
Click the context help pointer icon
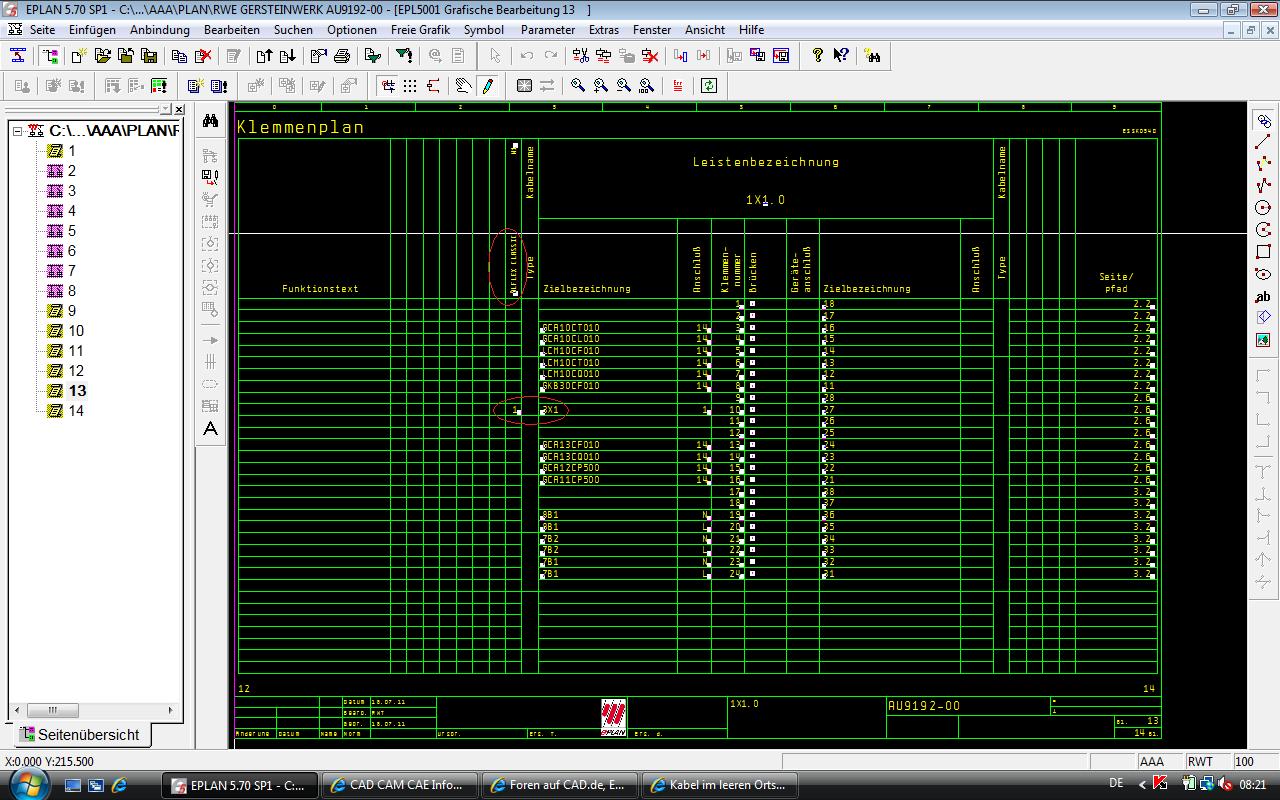(x=841, y=56)
